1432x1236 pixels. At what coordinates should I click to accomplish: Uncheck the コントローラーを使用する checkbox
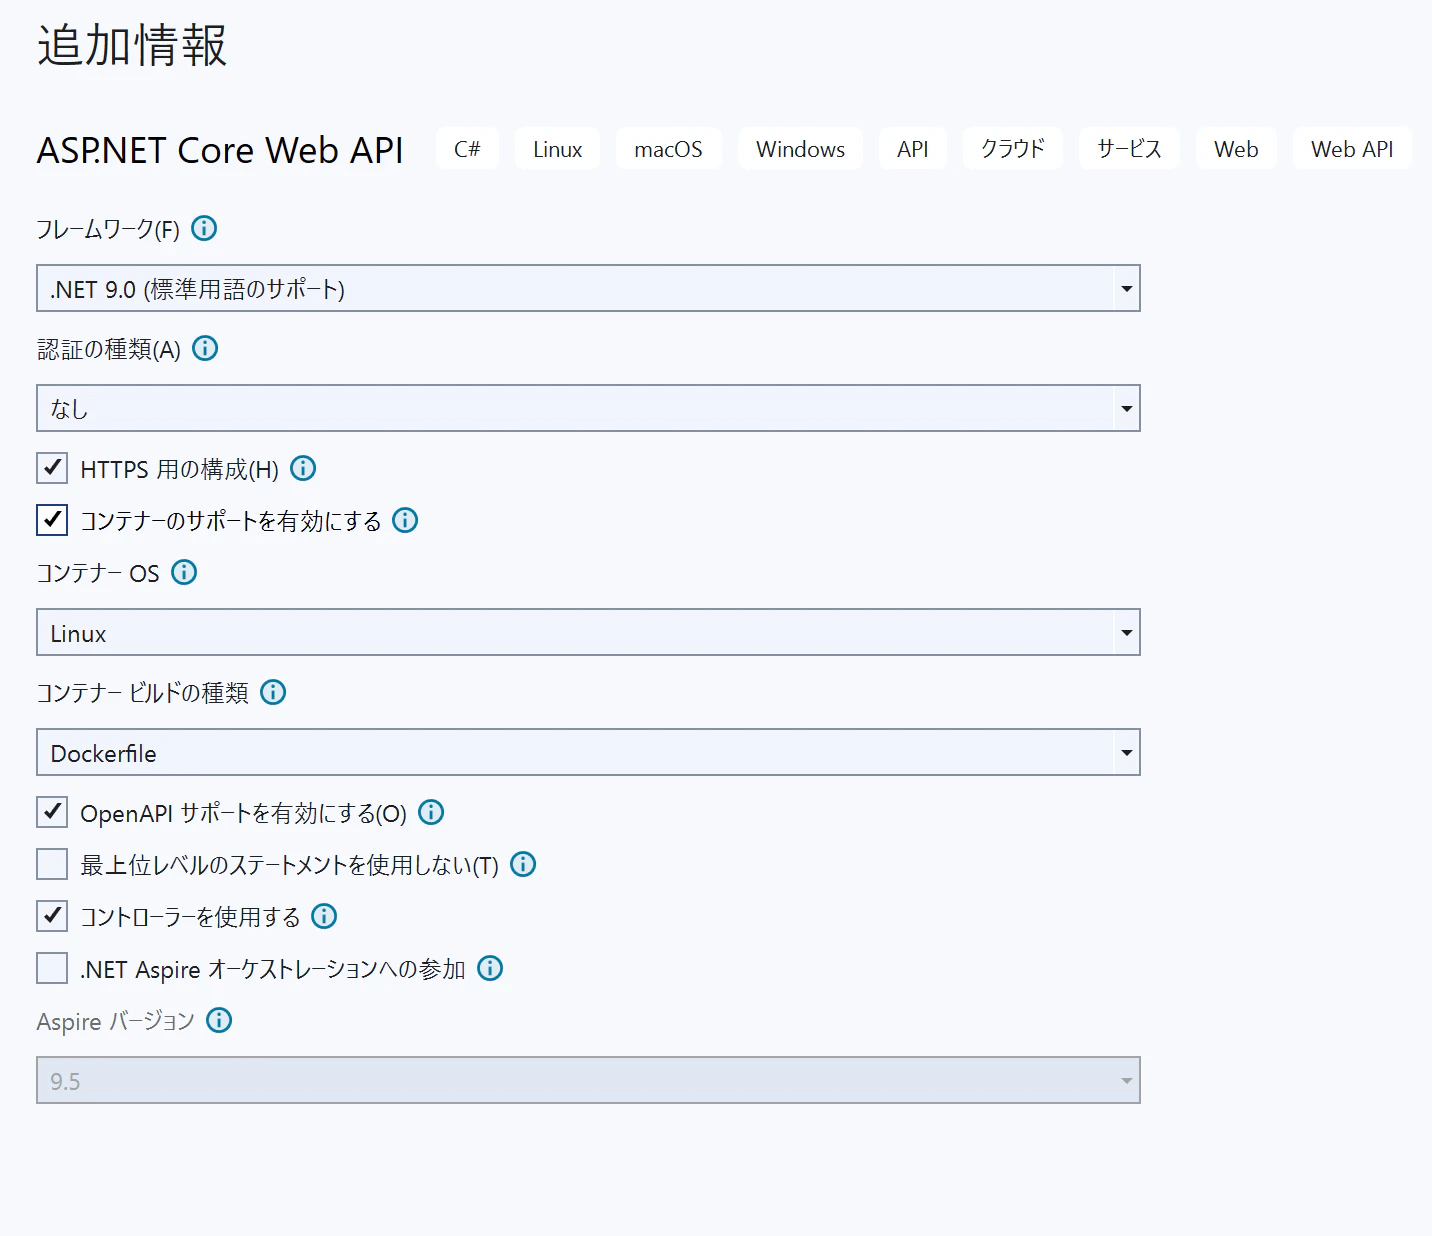pyautogui.click(x=52, y=916)
